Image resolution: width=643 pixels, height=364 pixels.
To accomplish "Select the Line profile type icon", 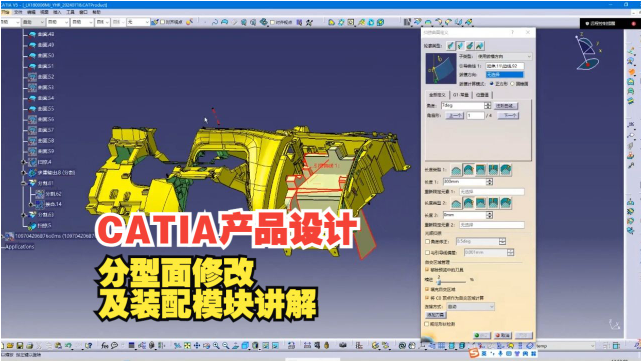I will (461, 46).
